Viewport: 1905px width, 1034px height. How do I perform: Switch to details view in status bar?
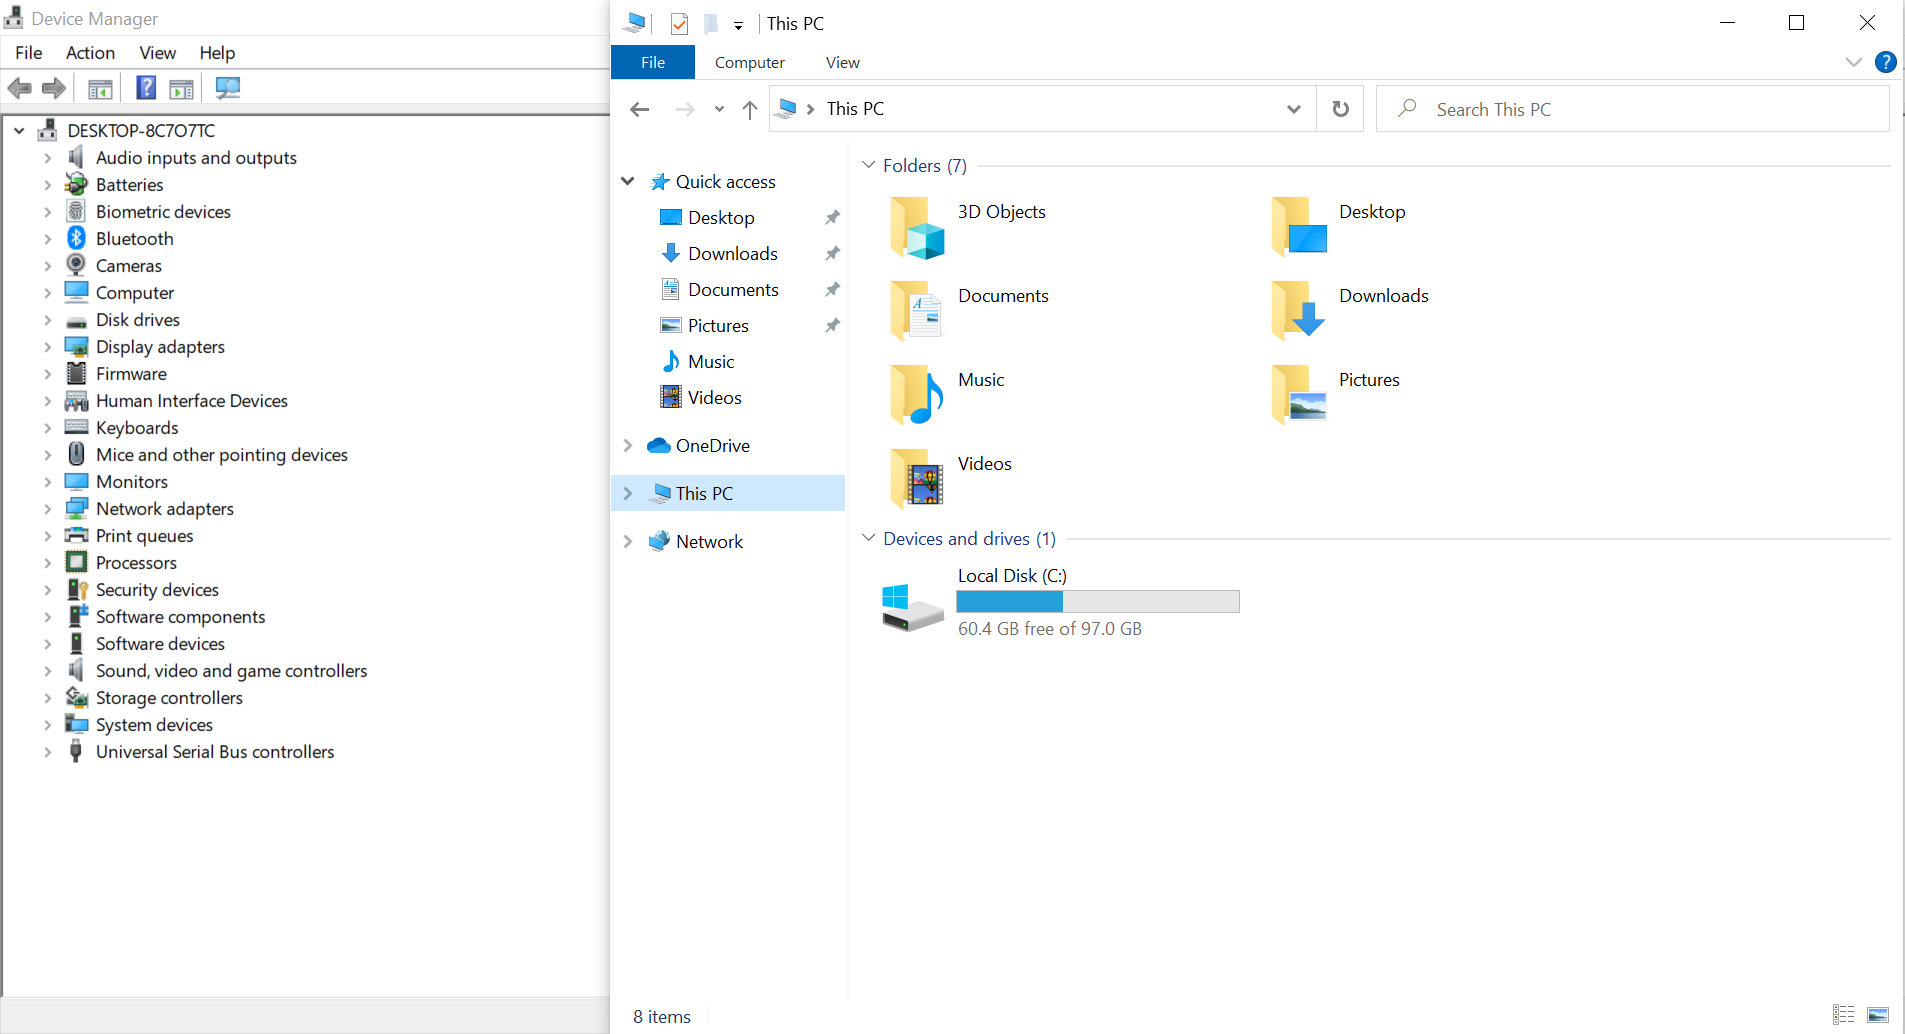pyautogui.click(x=1843, y=1015)
